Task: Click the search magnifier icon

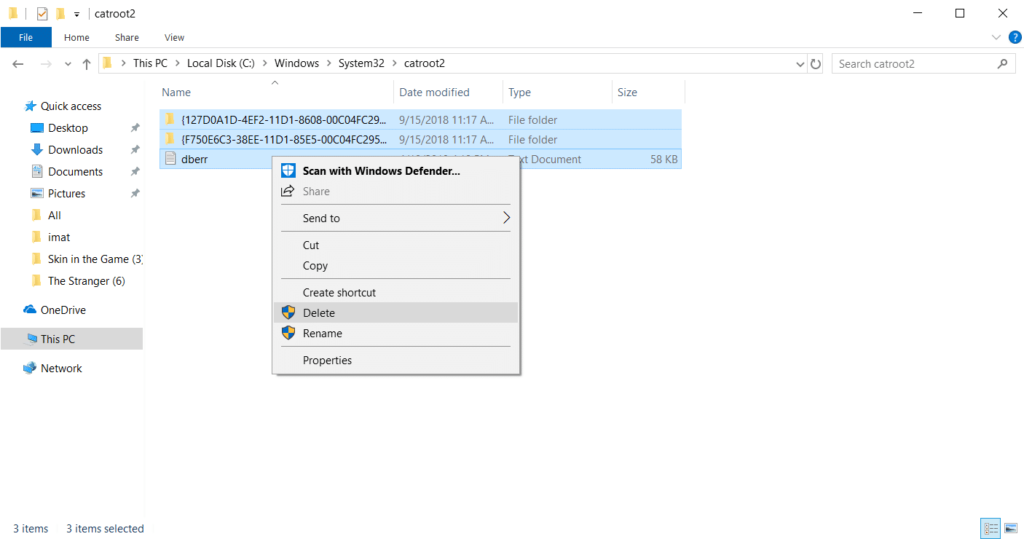Action: tap(1002, 63)
